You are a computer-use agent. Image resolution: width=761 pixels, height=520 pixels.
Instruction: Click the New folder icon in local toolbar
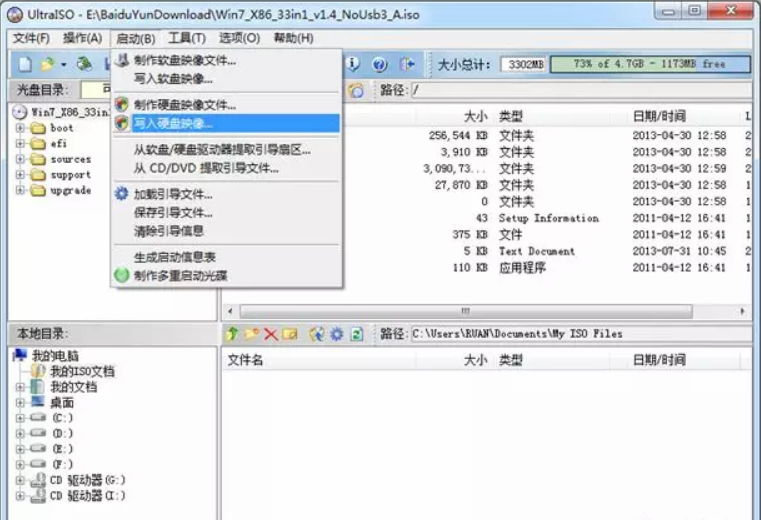(x=251, y=334)
